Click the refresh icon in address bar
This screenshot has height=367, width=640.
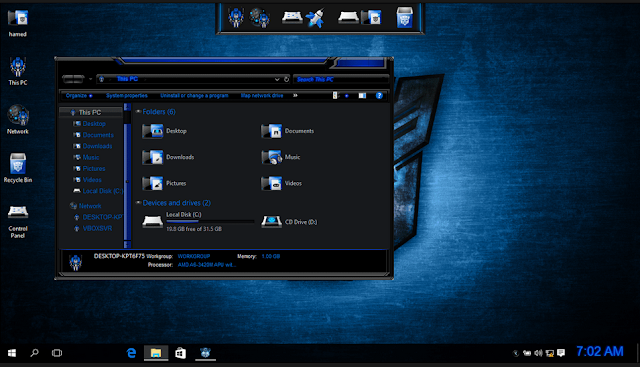287,79
